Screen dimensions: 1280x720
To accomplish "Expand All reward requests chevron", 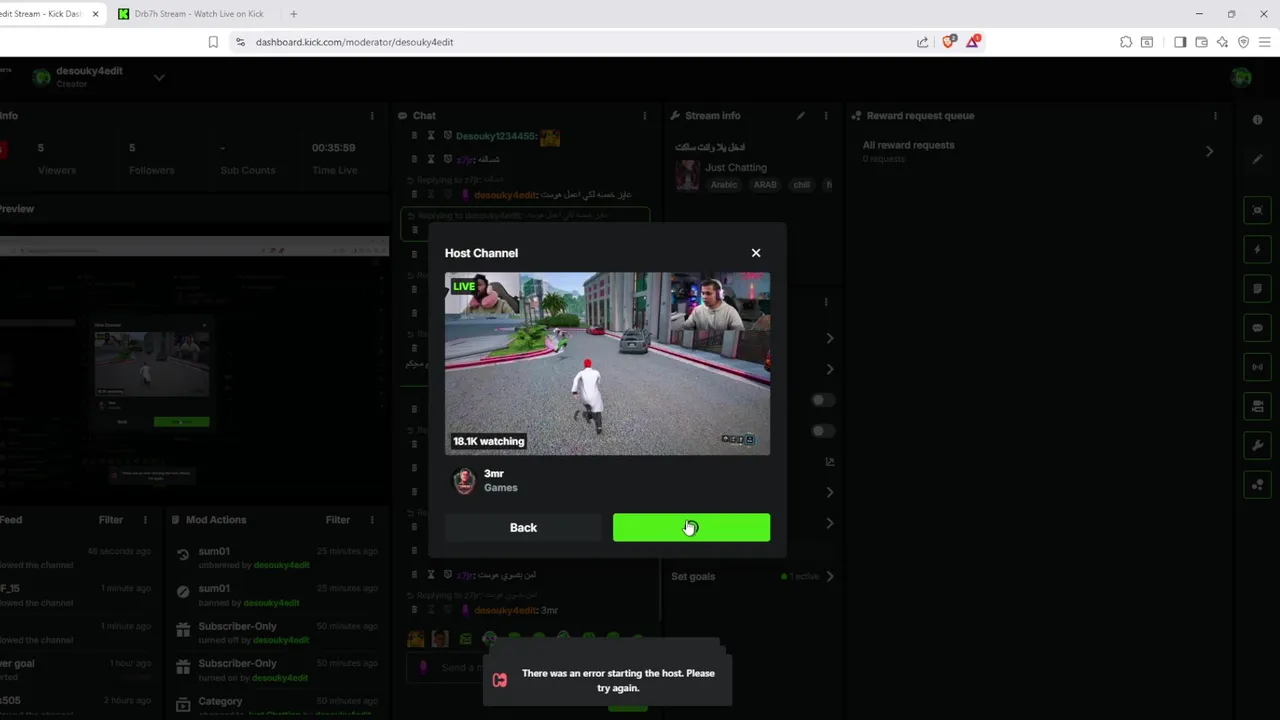I will tap(1209, 152).
